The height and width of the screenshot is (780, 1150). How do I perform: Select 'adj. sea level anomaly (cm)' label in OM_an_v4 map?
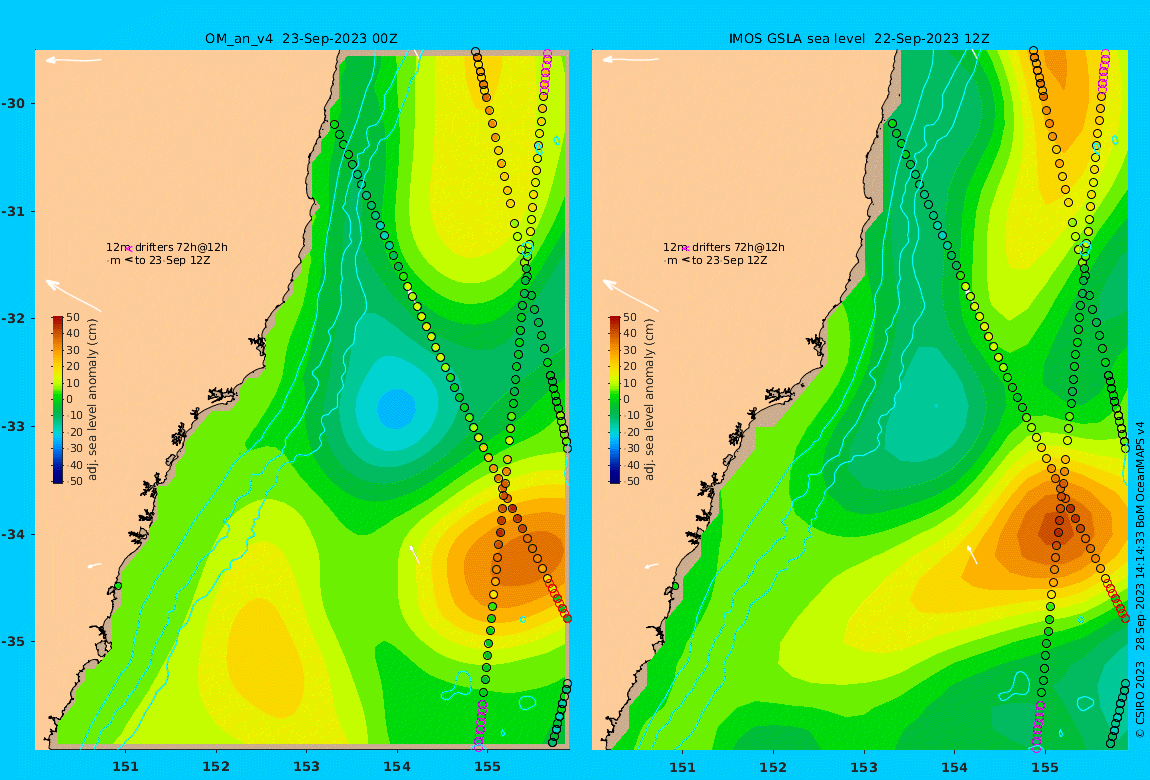[x=92, y=400]
